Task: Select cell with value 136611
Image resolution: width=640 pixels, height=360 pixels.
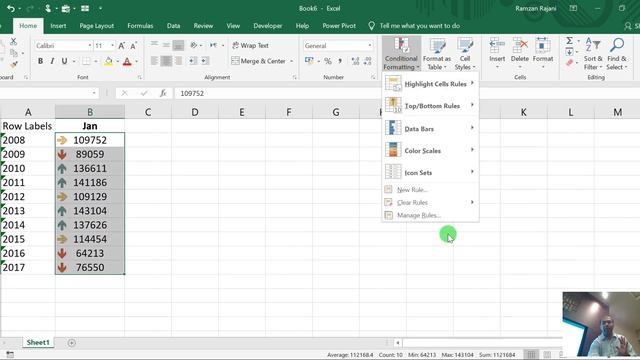Action: (90, 168)
